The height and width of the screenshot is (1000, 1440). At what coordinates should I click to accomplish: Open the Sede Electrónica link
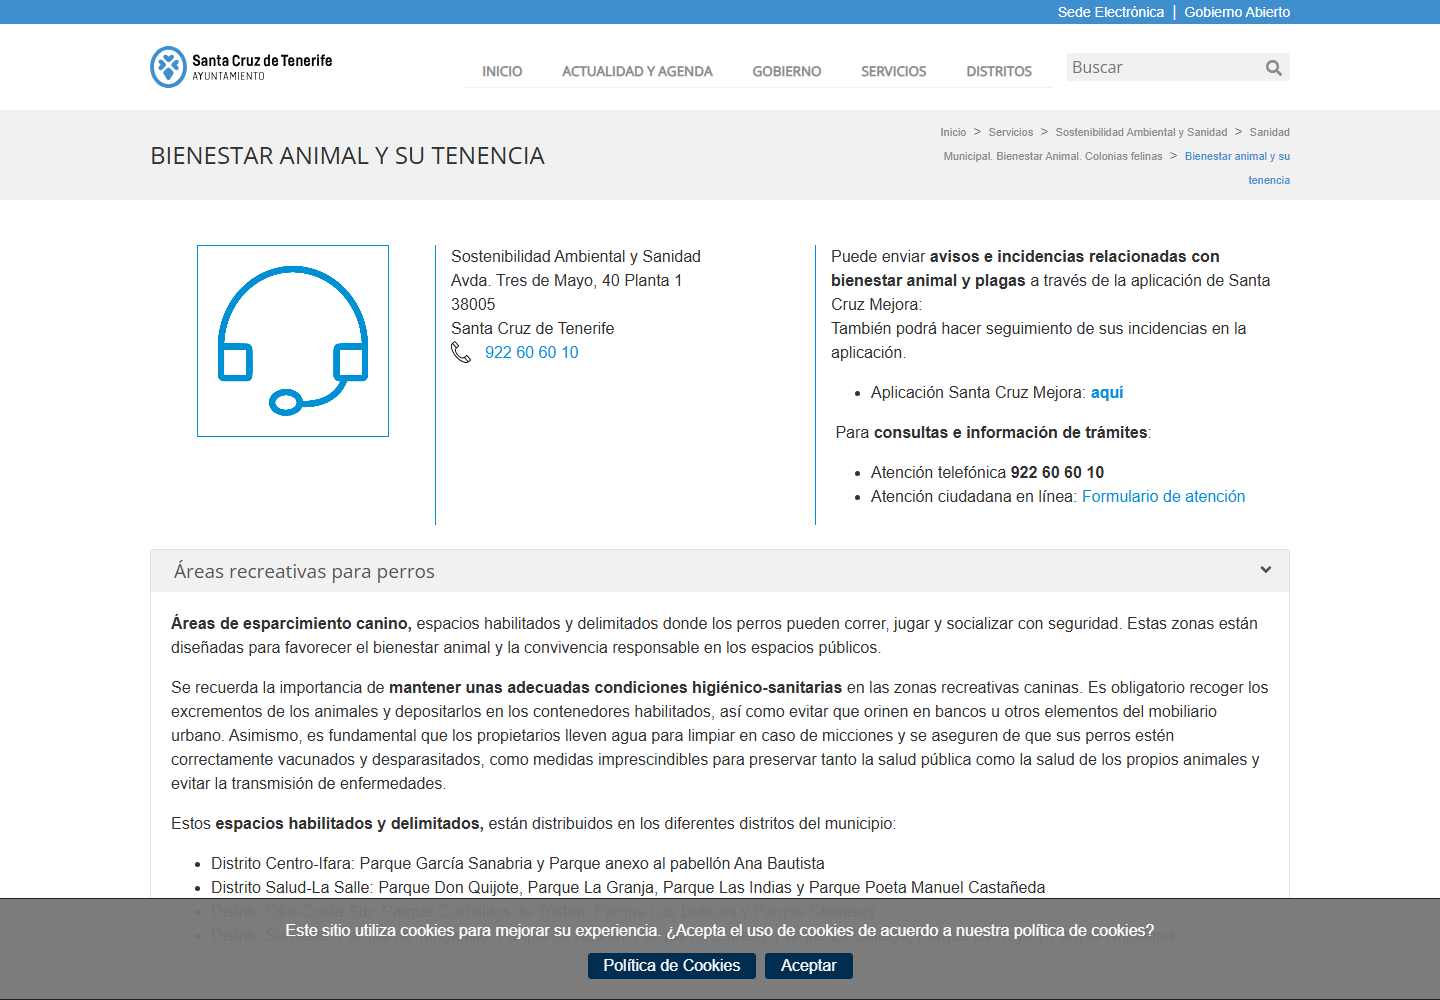(x=1111, y=12)
